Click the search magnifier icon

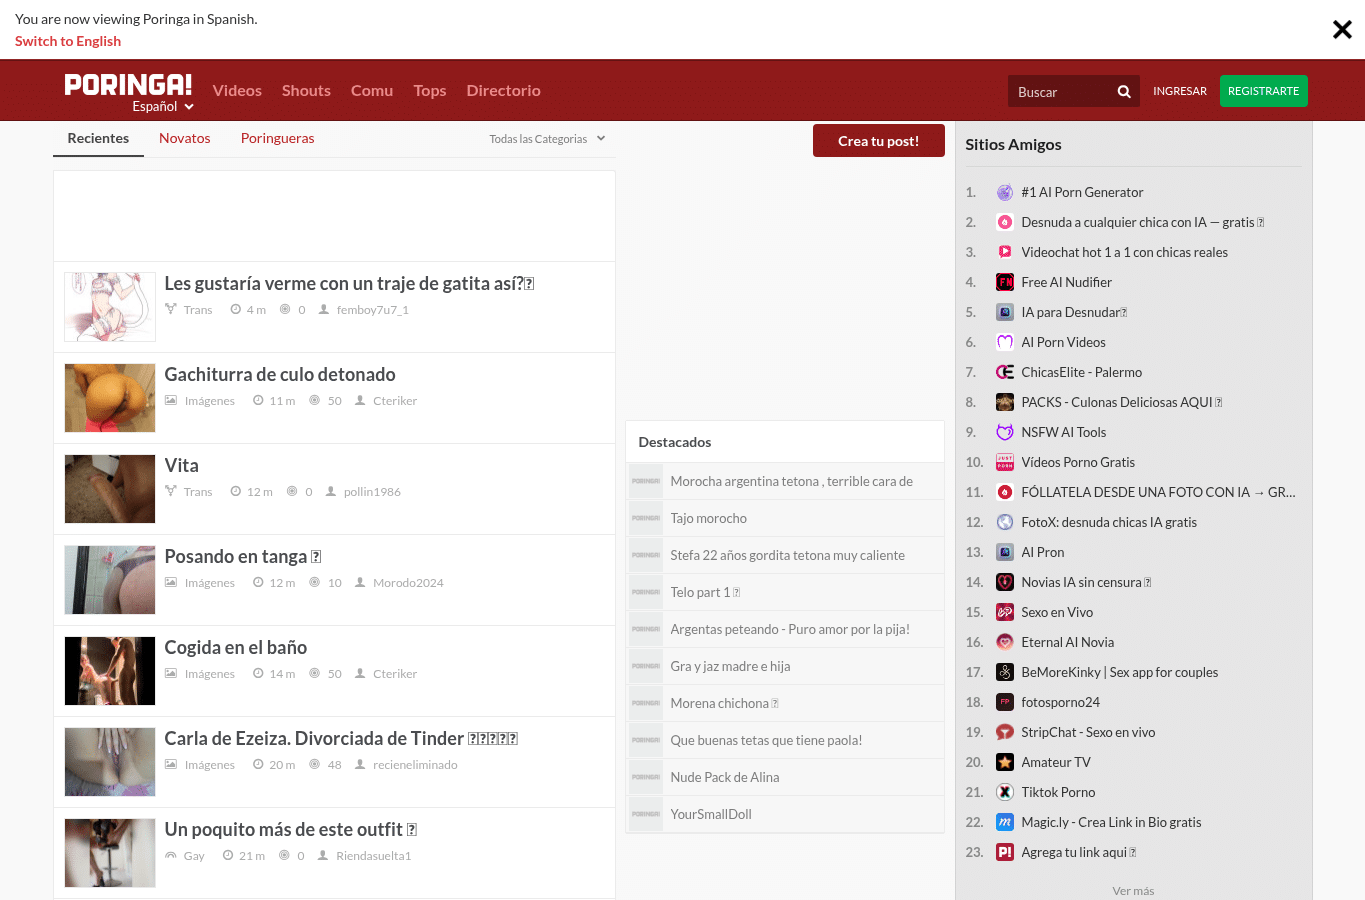click(x=1124, y=92)
